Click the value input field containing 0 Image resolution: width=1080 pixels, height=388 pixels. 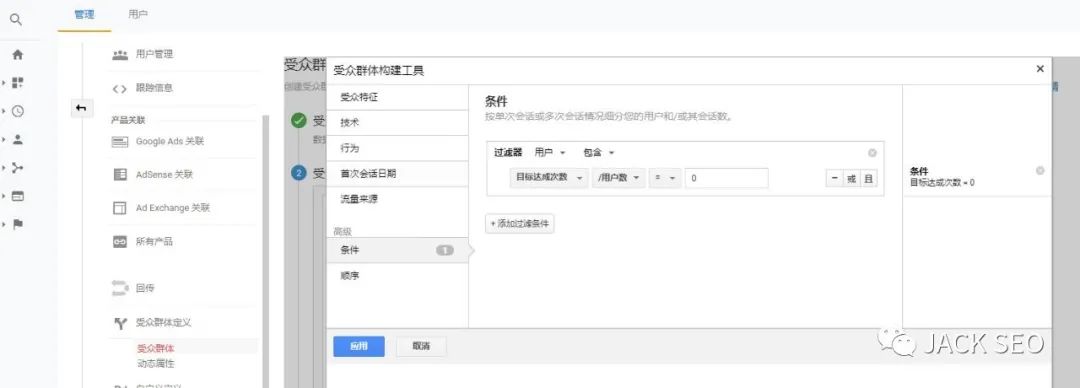pyautogui.click(x=727, y=178)
